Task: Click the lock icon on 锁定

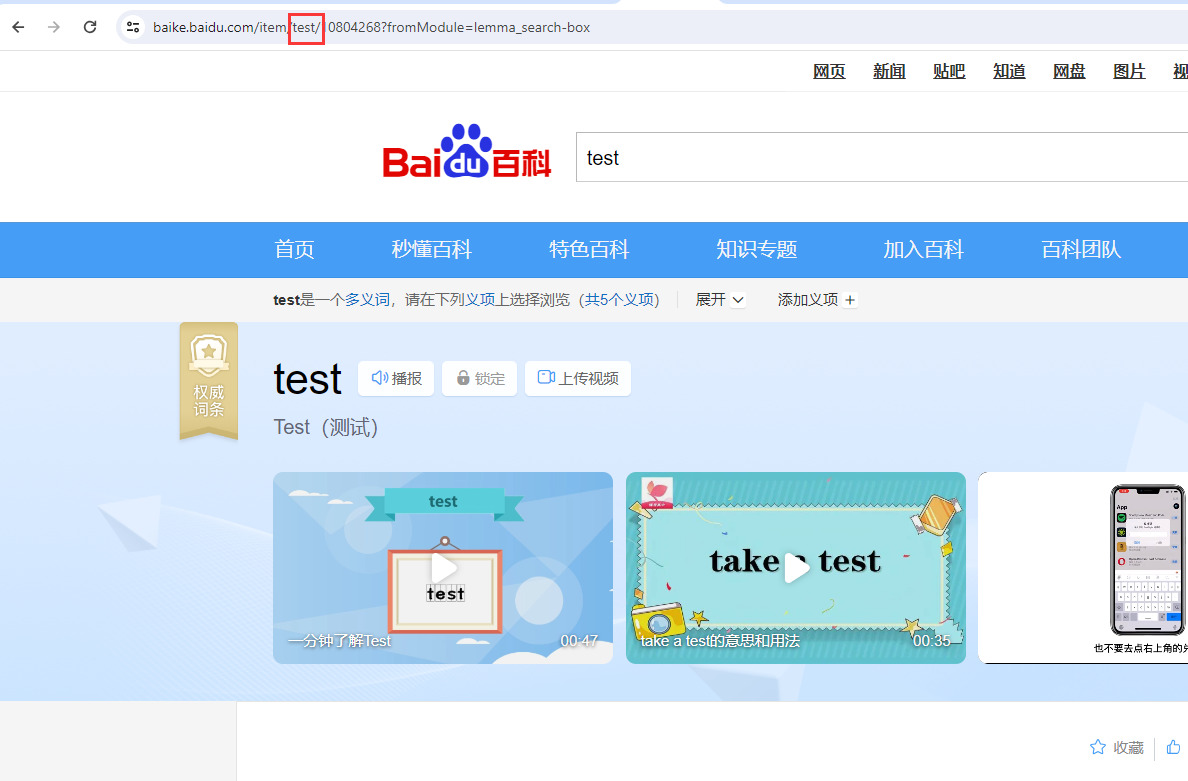Action: click(463, 378)
